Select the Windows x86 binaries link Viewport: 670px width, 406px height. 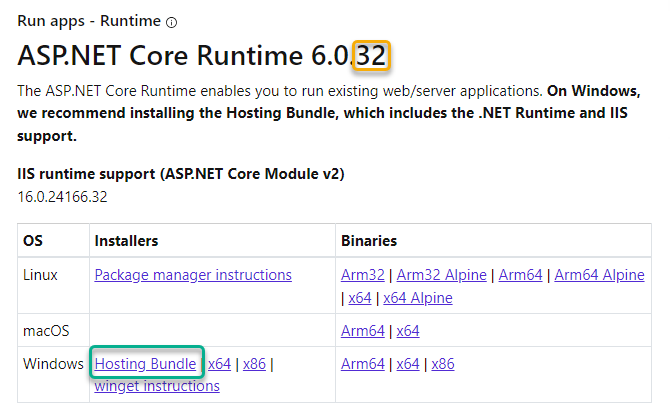coord(443,364)
